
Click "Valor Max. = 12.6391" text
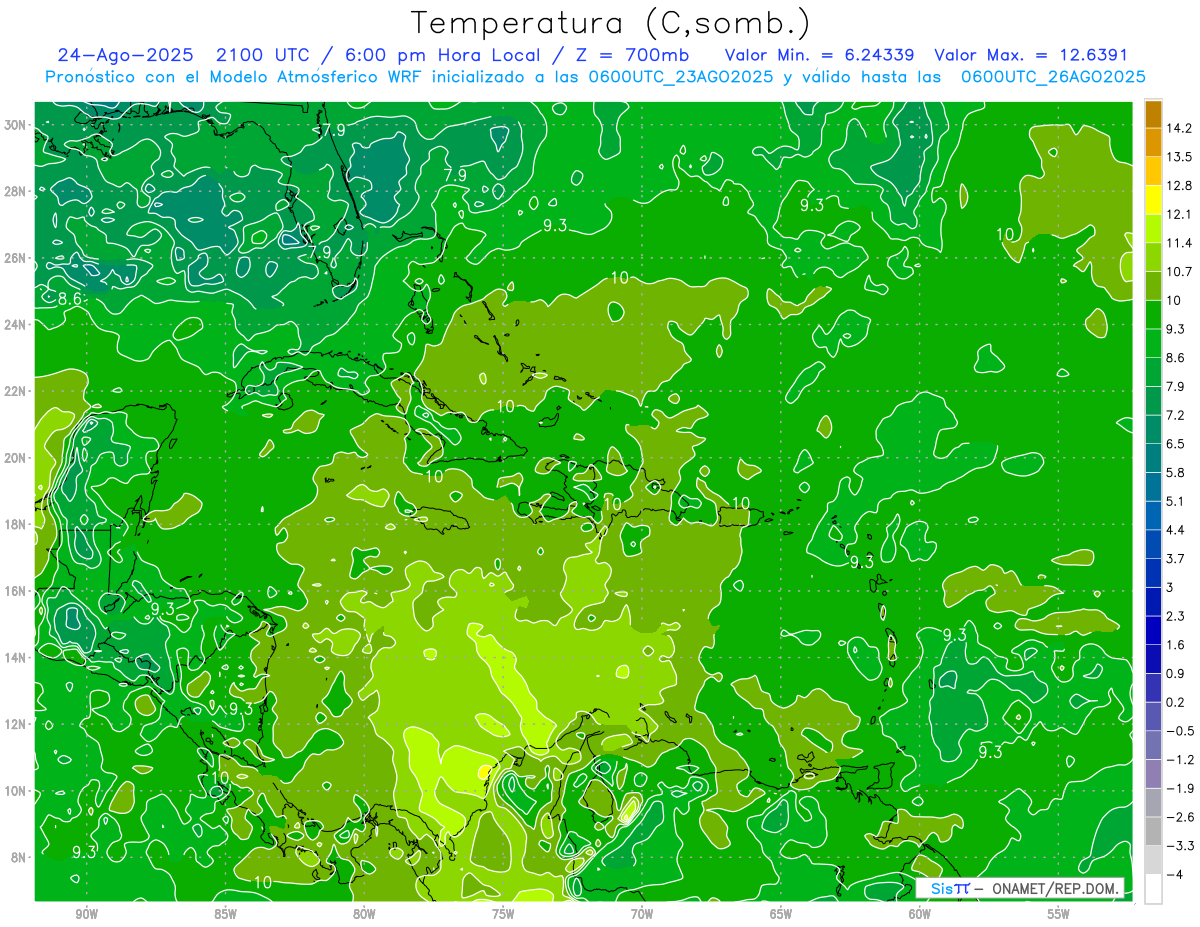(1031, 55)
